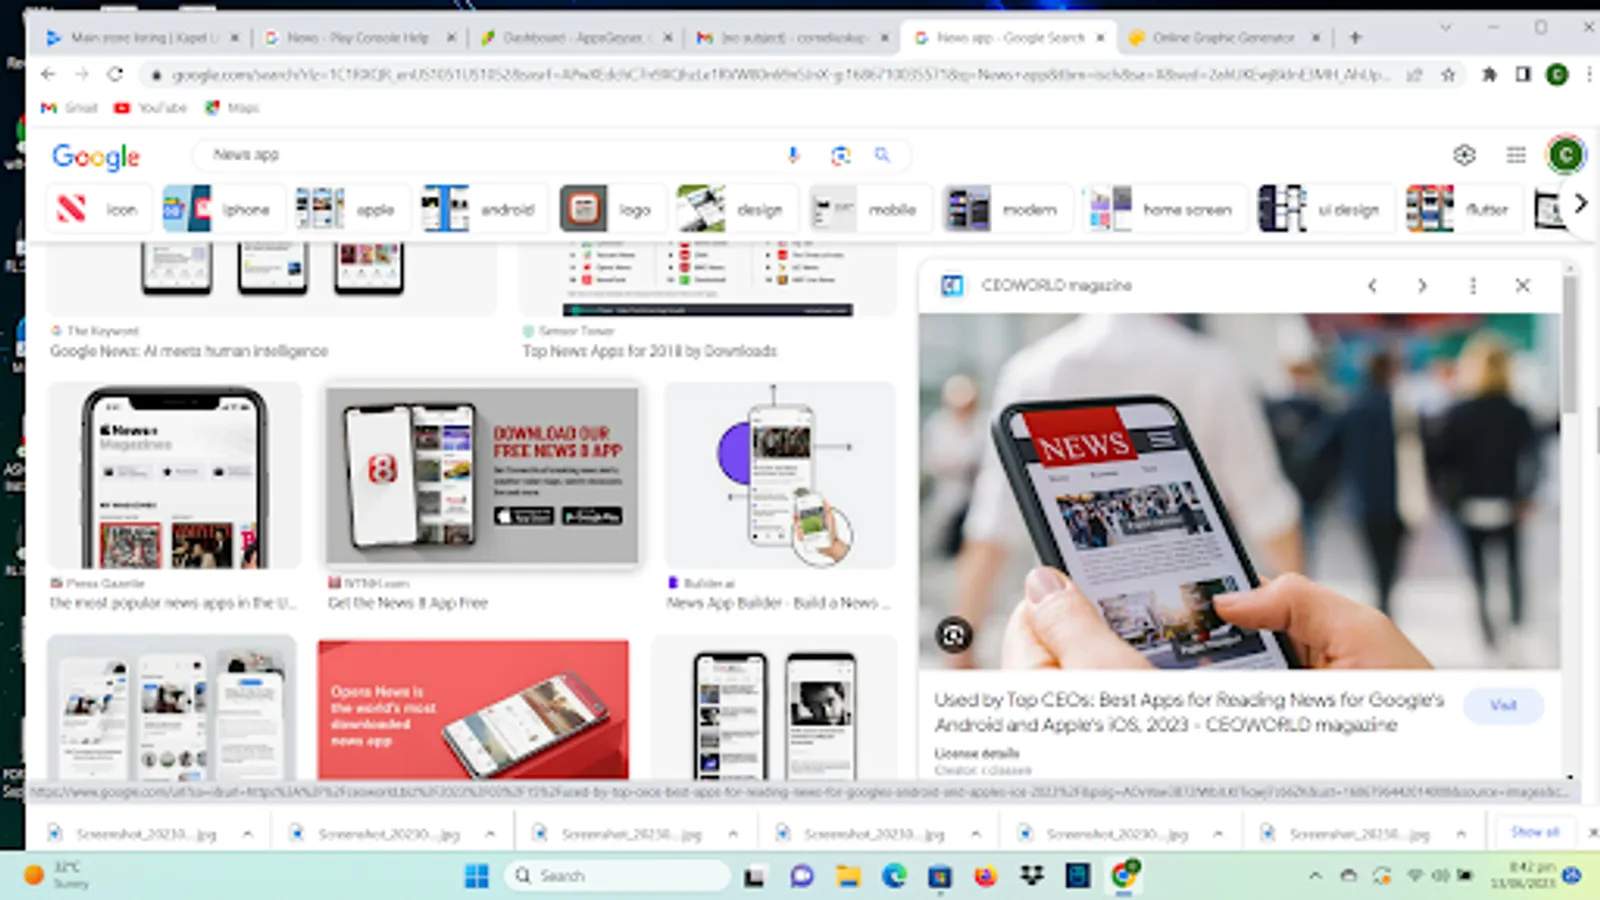Go back to the previous page in Chrome
The image size is (1600, 900).
click(48, 74)
